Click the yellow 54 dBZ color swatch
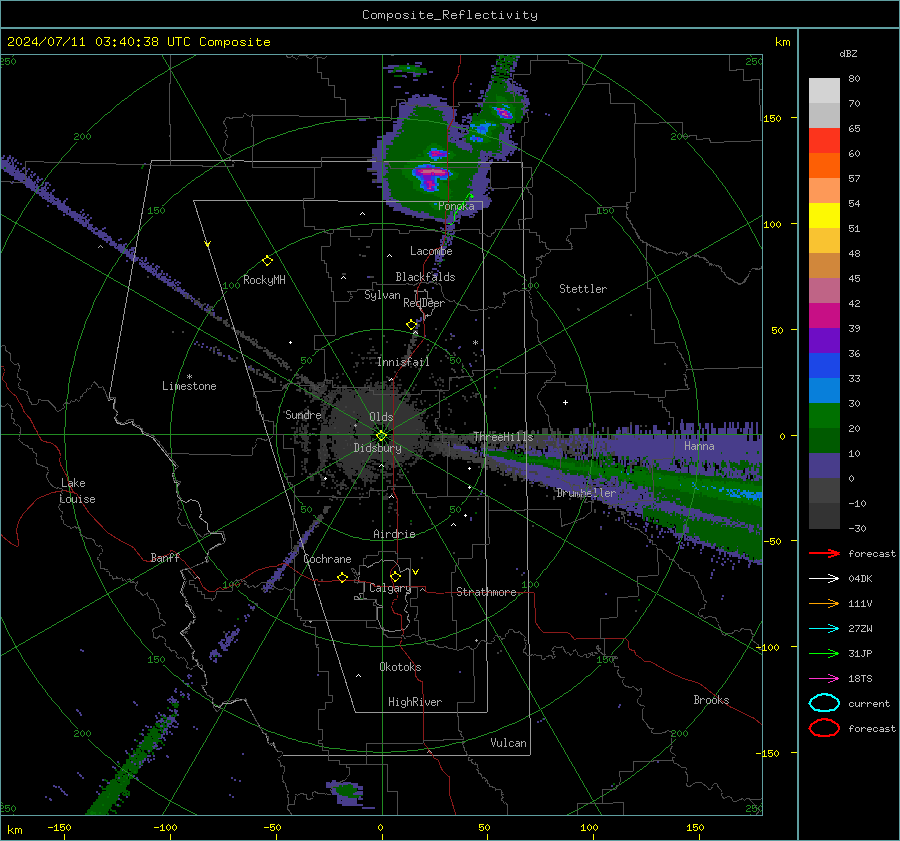Image resolution: width=900 pixels, height=841 pixels. pos(824,215)
